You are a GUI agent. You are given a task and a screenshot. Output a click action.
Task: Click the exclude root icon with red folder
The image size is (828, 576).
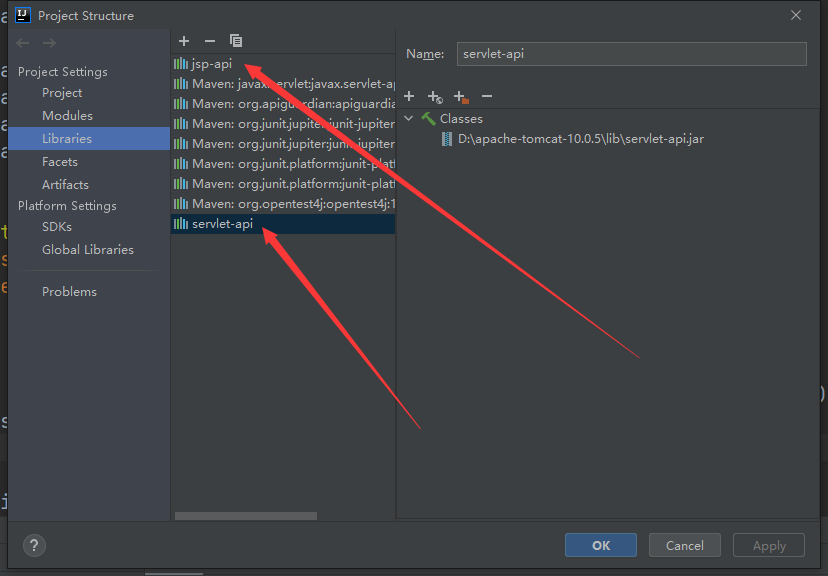click(461, 97)
